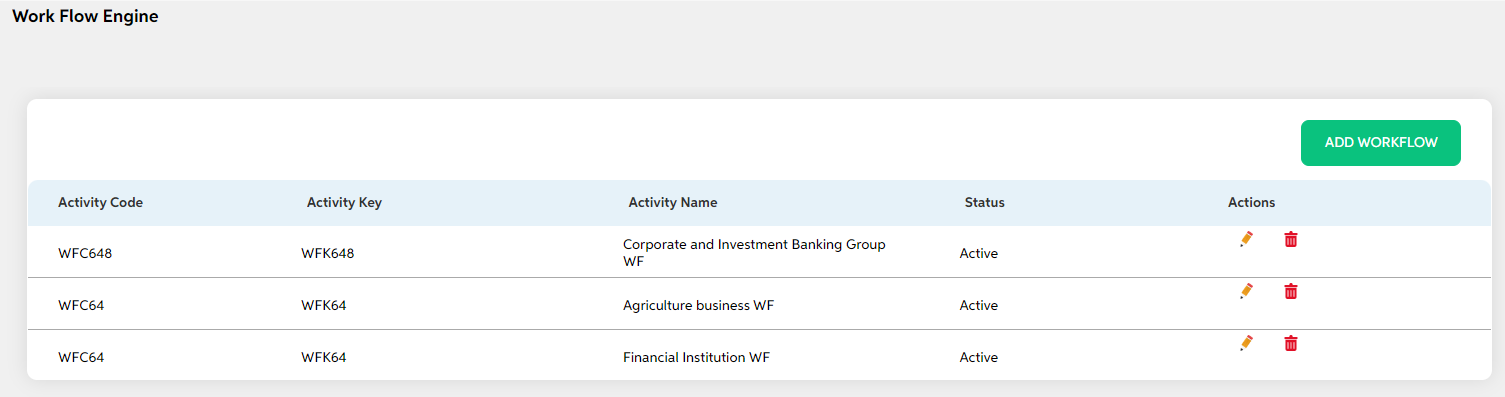The width and height of the screenshot is (1505, 397).
Task: Click the Actions column header
Action: pos(1252,202)
